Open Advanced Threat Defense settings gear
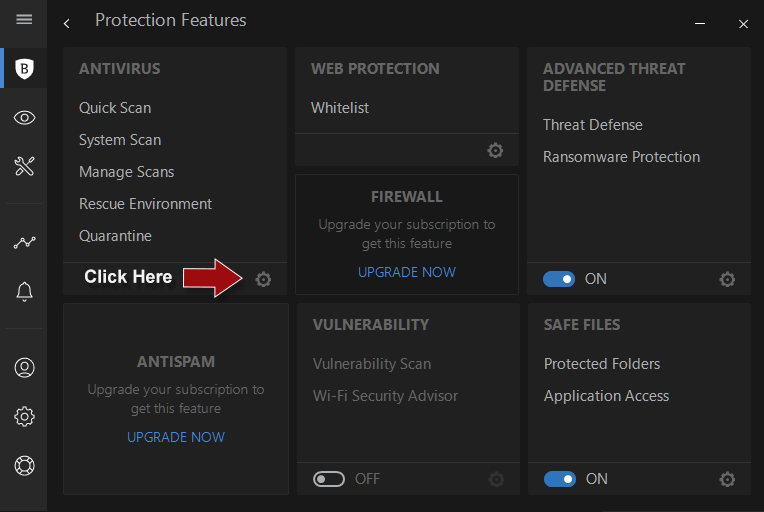Viewport: 764px width, 512px height. point(727,280)
